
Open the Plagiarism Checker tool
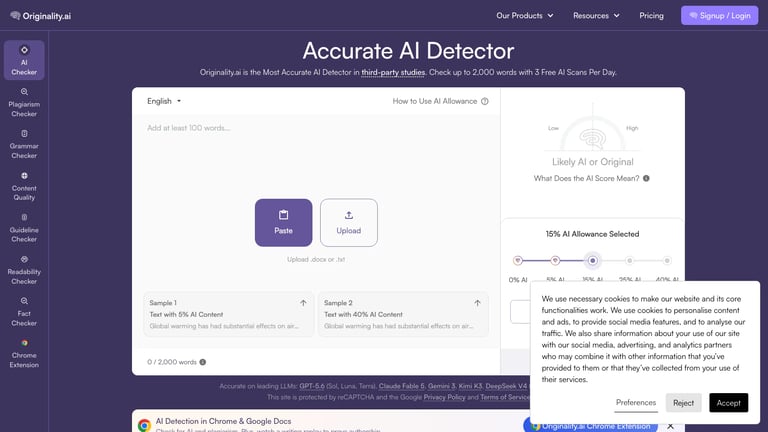24,102
